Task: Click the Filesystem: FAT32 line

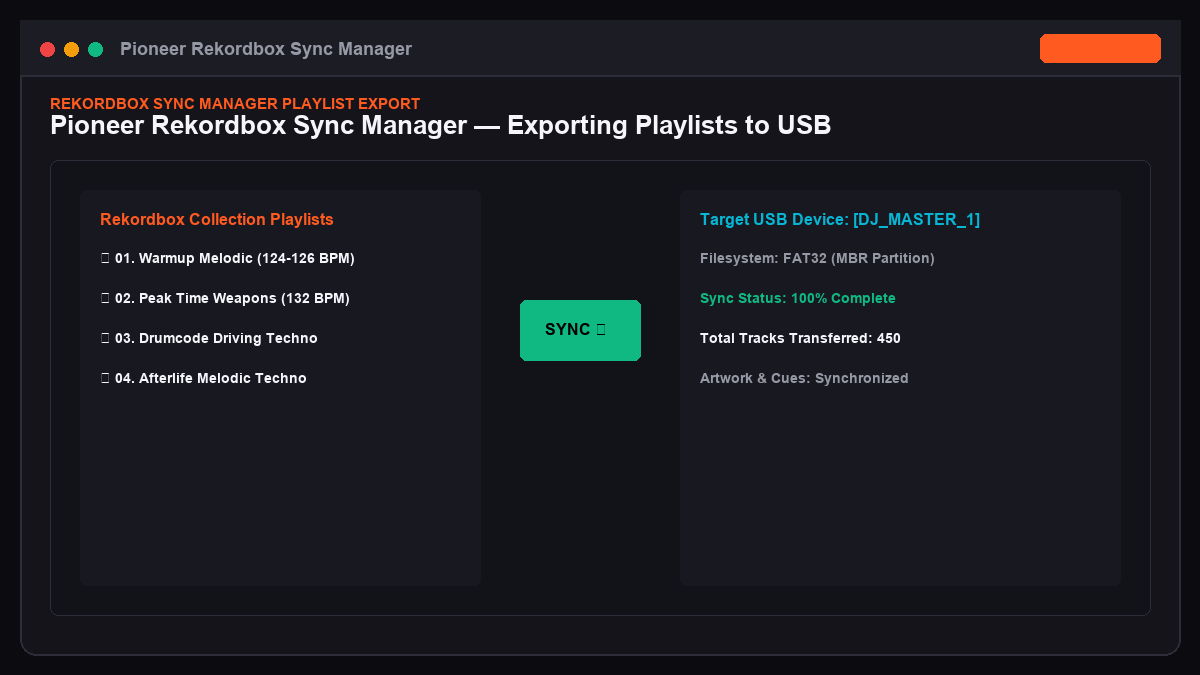Action: tap(817, 259)
